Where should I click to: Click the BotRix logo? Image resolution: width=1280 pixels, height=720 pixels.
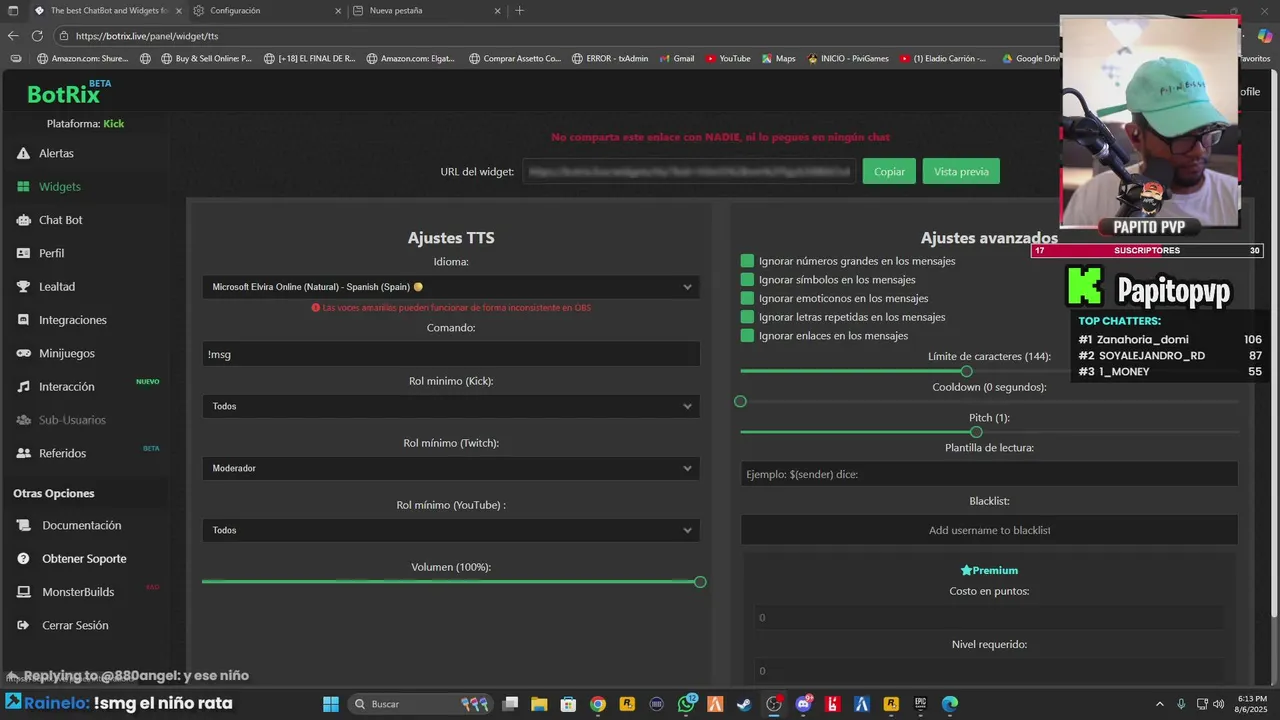point(64,95)
